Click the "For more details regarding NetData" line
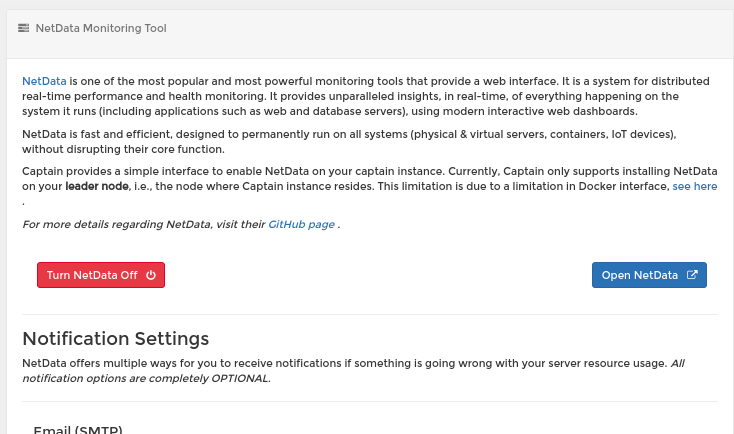 pyautogui.click(x=181, y=224)
